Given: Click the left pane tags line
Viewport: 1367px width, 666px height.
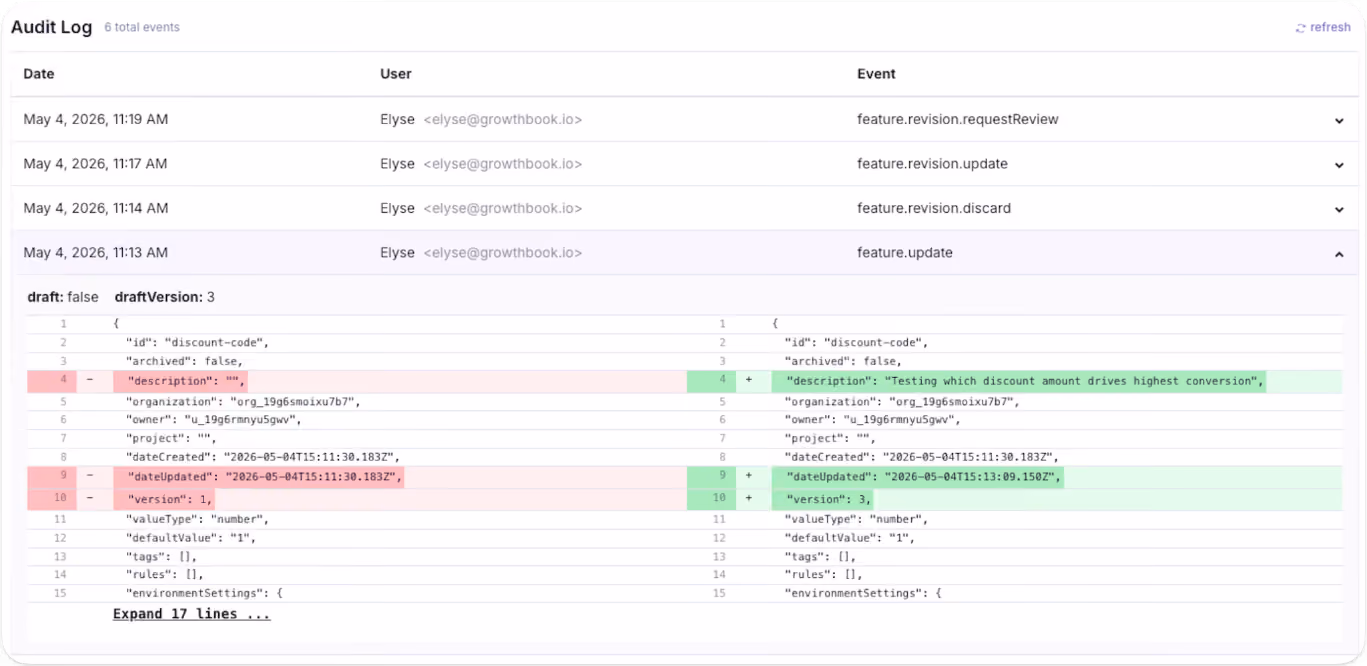Looking at the screenshot, I should (x=161, y=556).
